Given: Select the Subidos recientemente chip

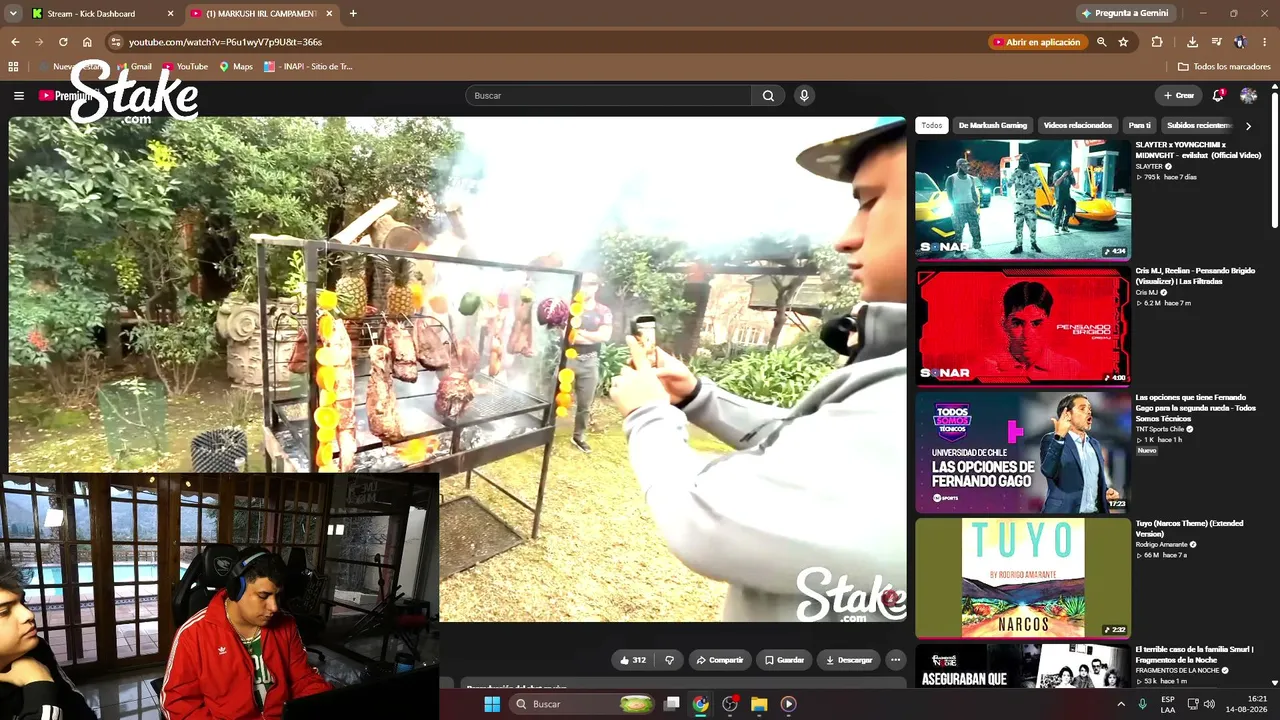Looking at the screenshot, I should [x=1199, y=126].
